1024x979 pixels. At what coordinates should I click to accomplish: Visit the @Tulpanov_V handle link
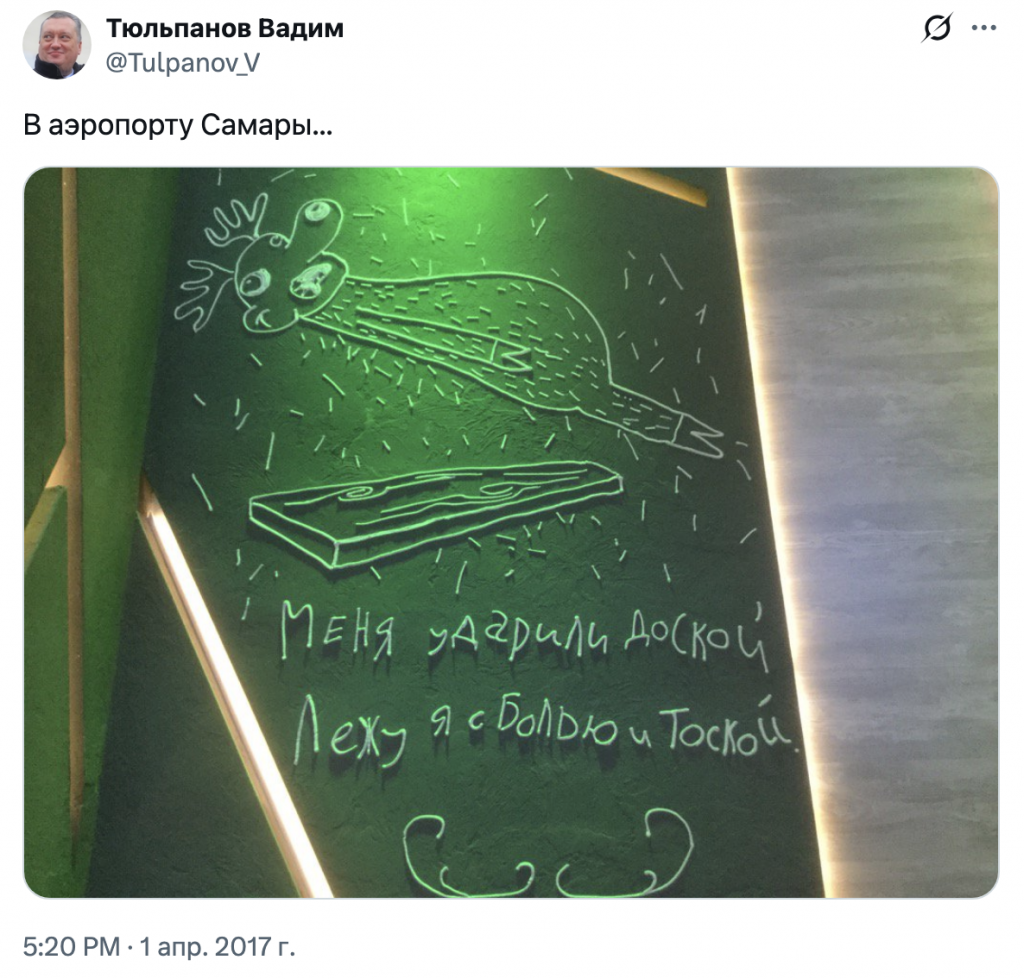[x=183, y=63]
